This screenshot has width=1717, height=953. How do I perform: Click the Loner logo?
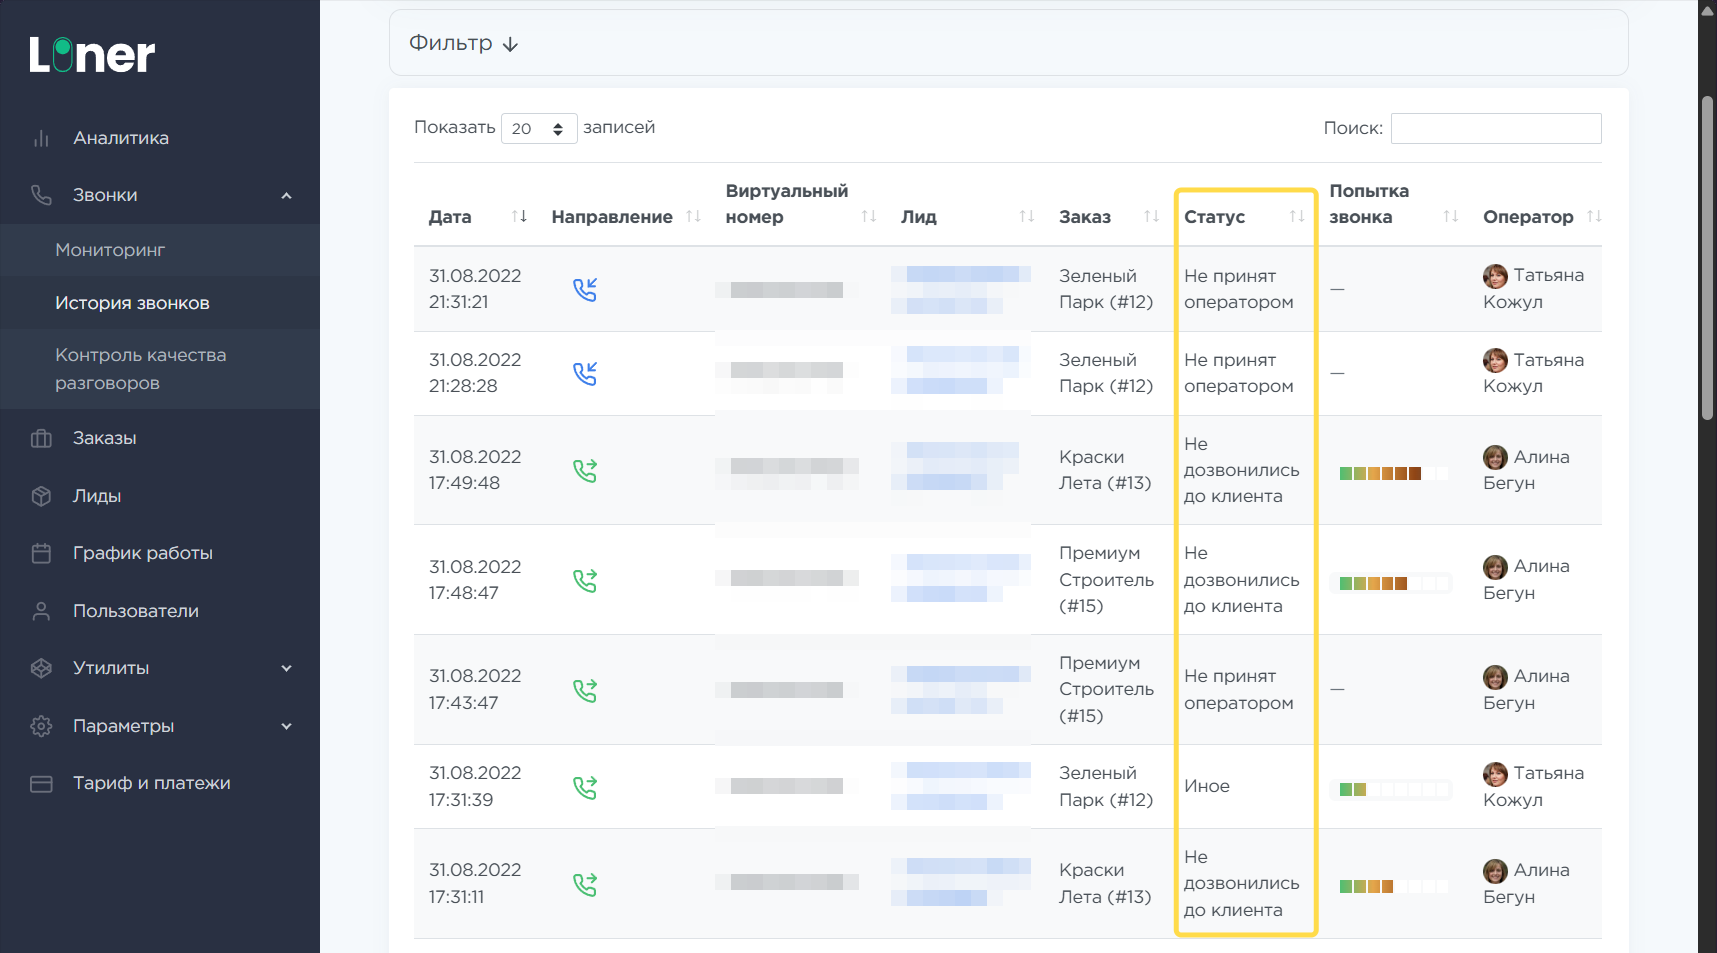pos(92,56)
